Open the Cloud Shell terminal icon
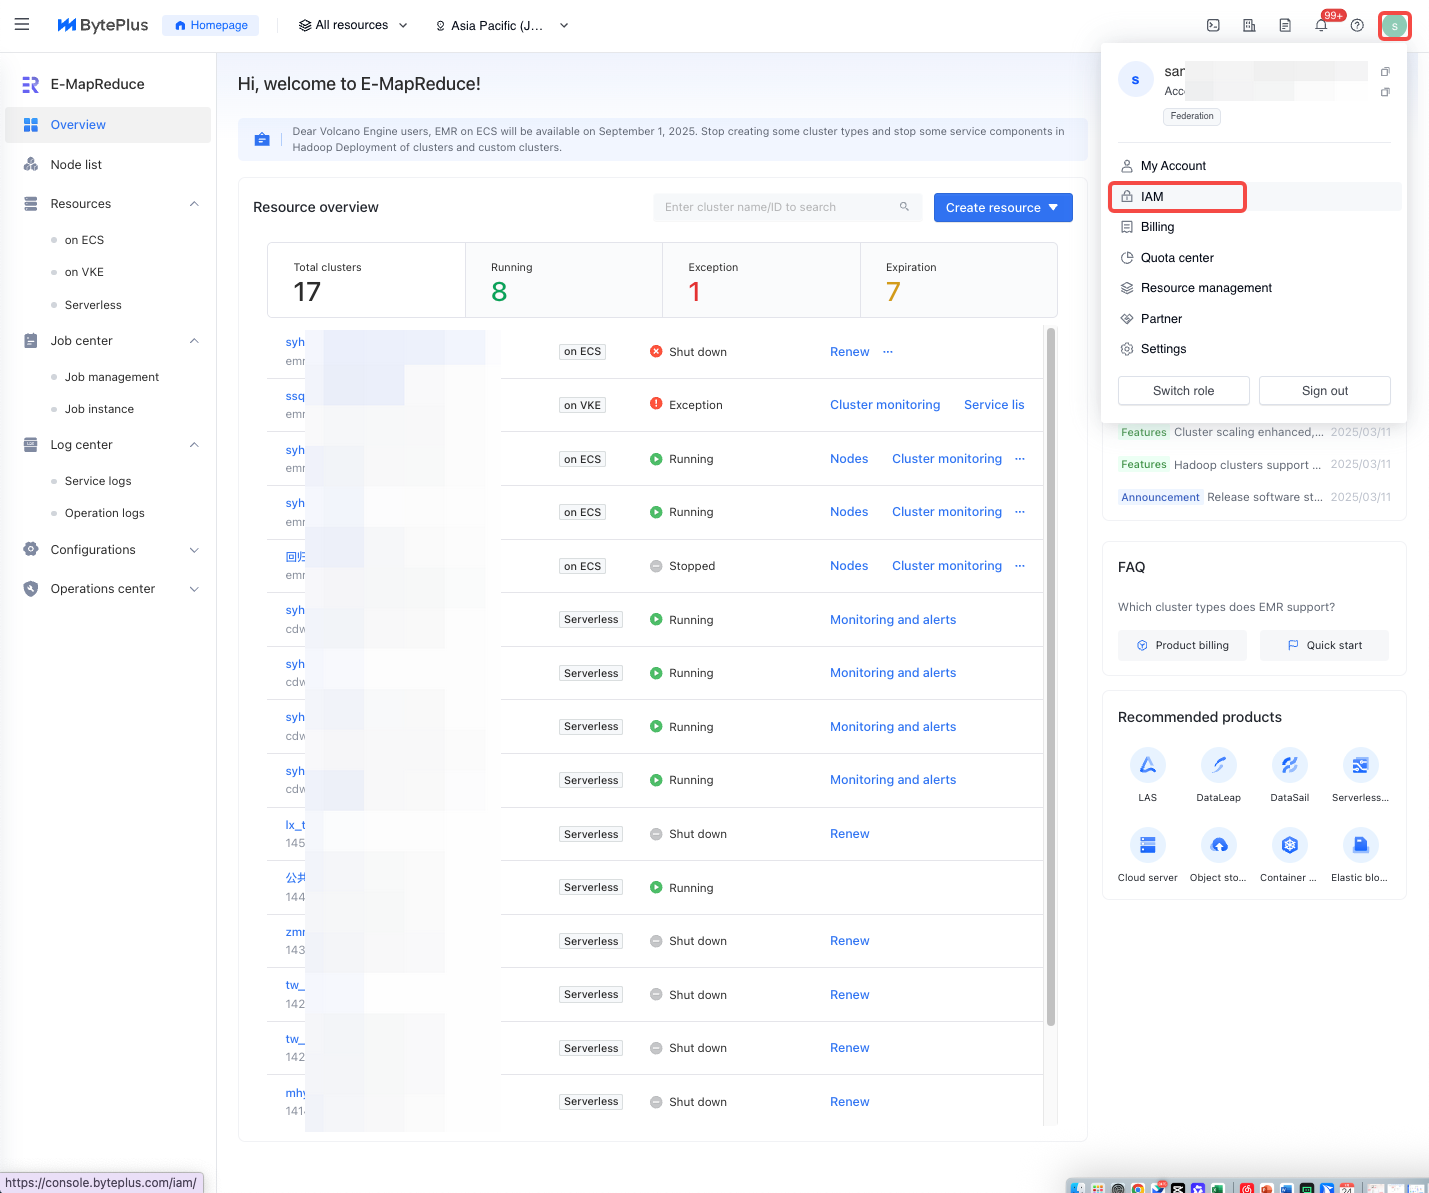1429x1193 pixels. [1213, 26]
